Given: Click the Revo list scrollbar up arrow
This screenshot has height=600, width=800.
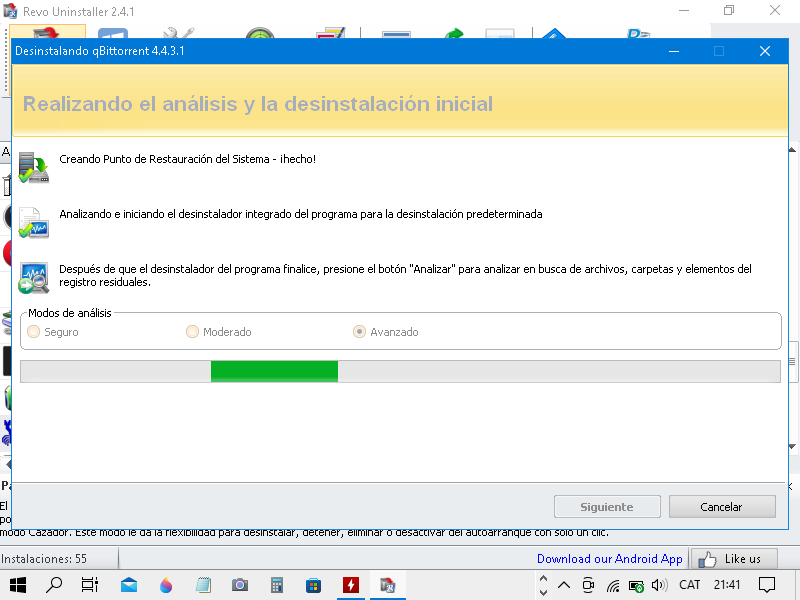Looking at the screenshot, I should coord(792,149).
